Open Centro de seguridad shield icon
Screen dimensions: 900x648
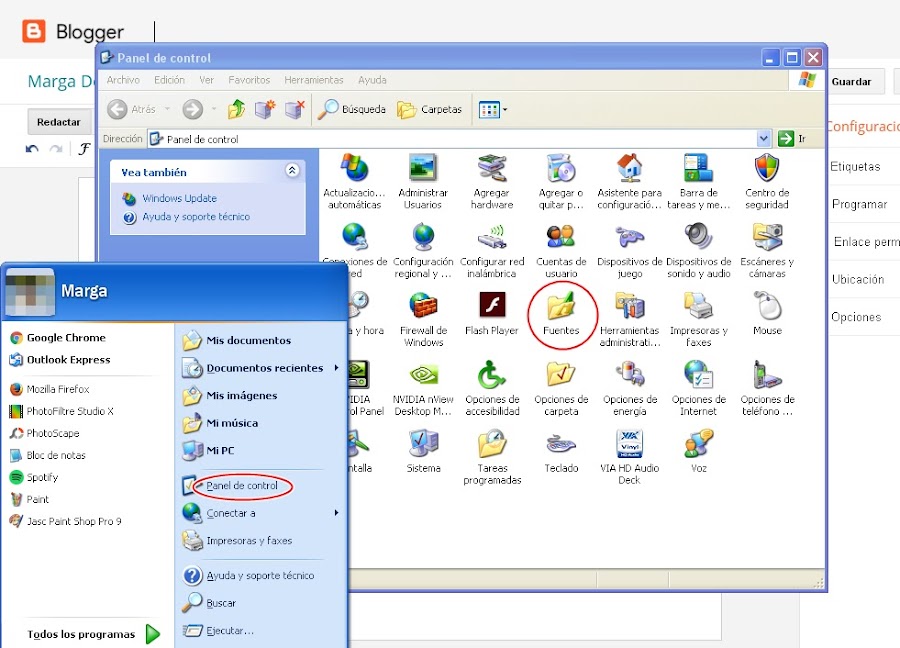[767, 168]
